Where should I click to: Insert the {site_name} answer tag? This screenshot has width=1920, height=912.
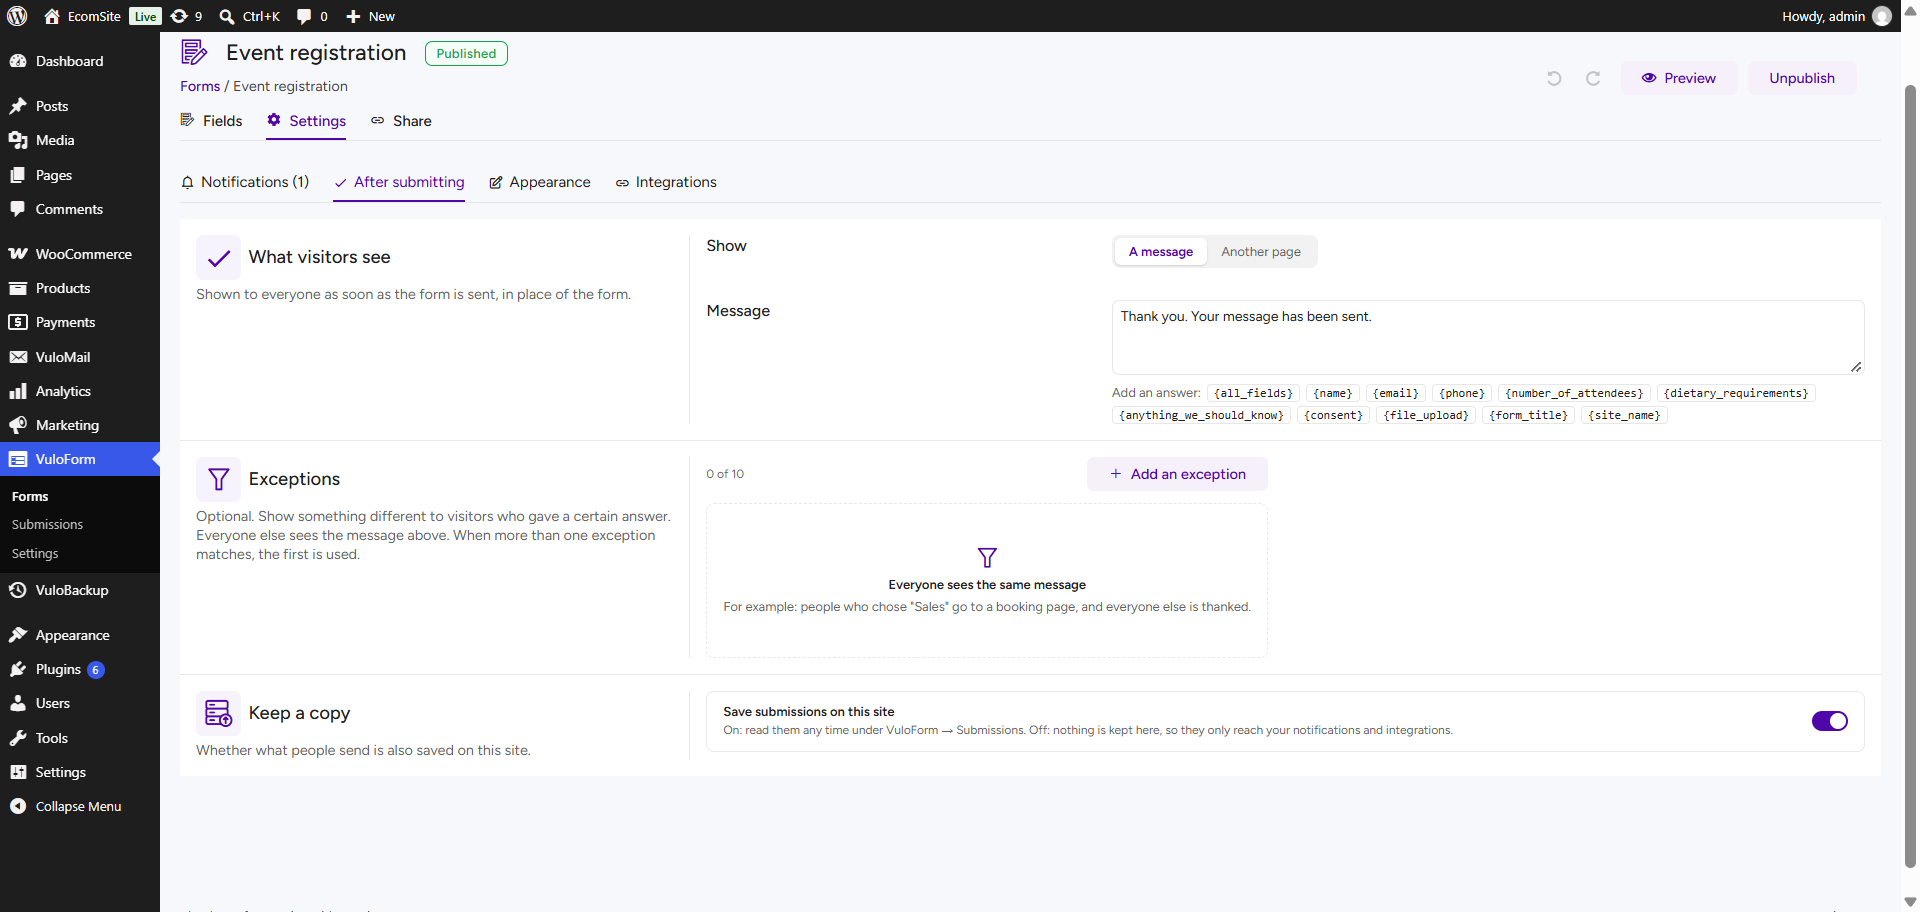tap(1623, 415)
